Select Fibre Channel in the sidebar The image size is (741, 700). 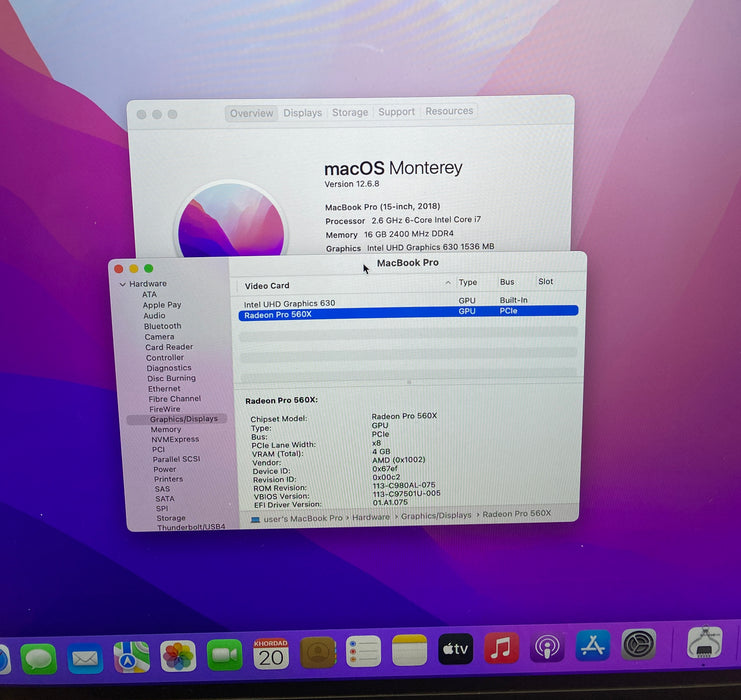[x=175, y=399]
